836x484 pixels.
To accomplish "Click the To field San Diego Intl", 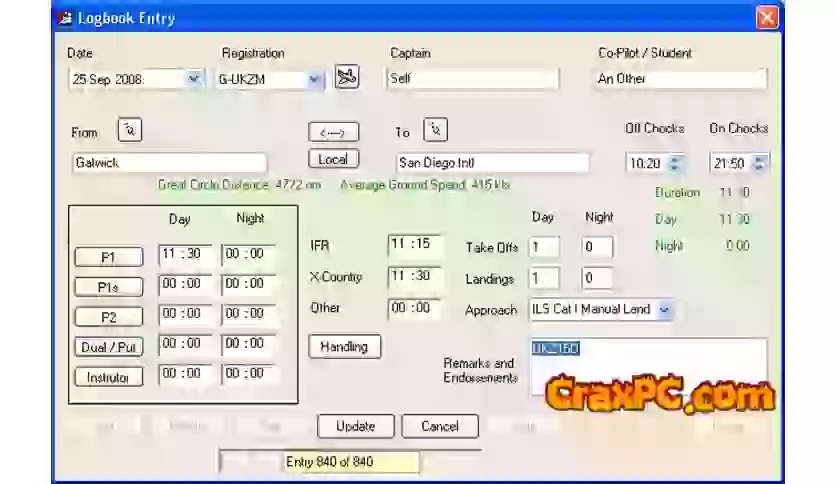I will (493, 163).
